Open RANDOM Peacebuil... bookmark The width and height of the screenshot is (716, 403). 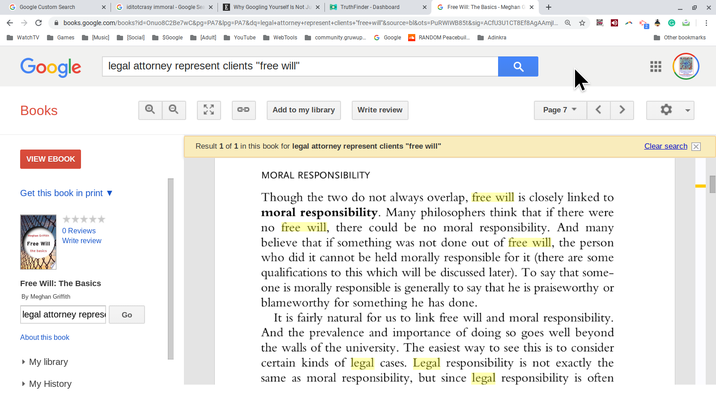[x=439, y=37]
